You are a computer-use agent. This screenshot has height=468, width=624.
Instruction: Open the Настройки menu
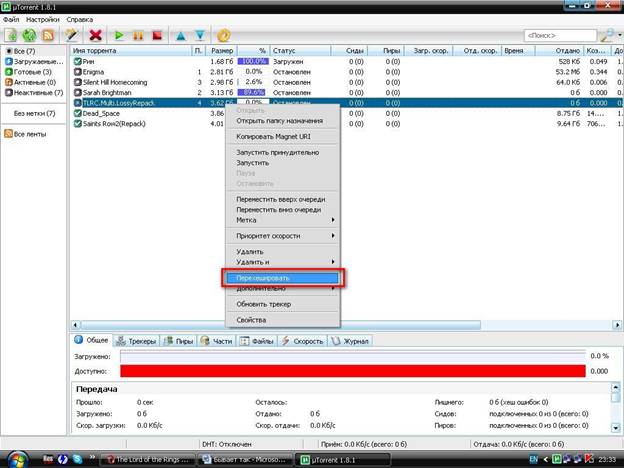tap(43, 19)
